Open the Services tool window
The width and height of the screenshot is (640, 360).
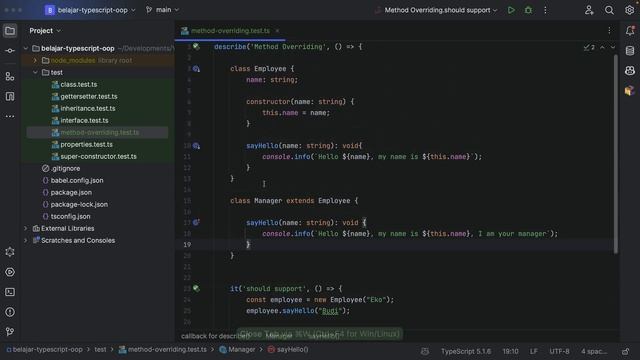pos(10,272)
